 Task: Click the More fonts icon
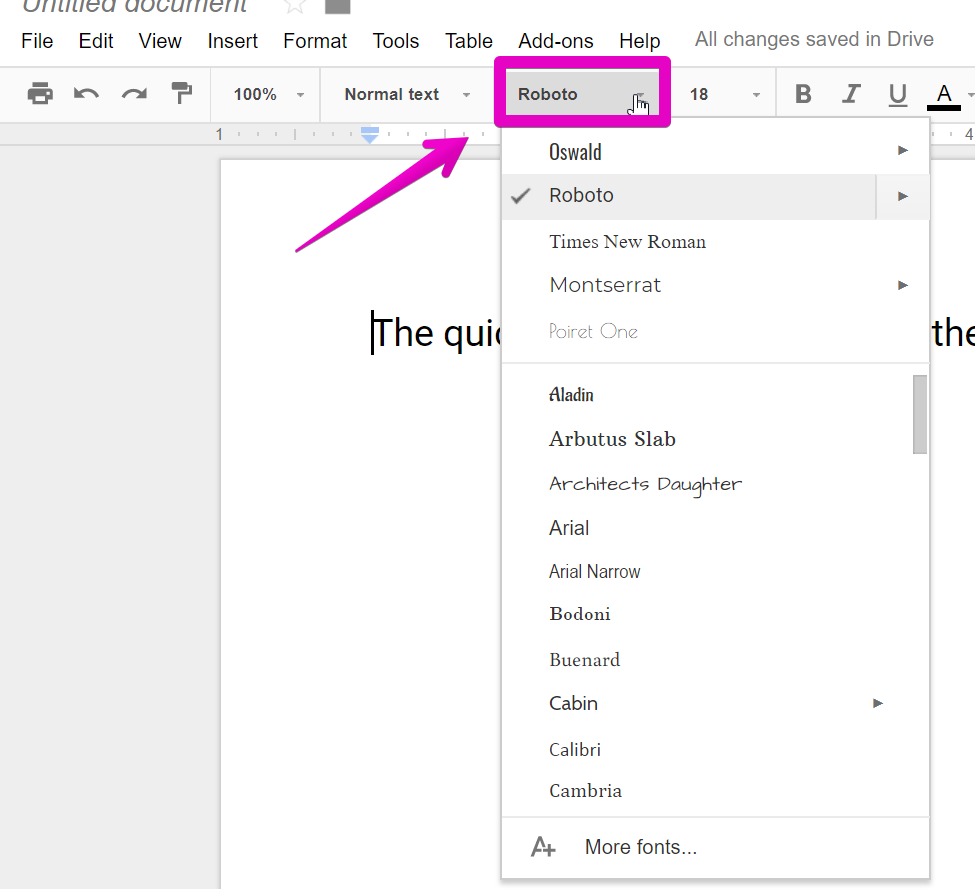[x=543, y=846]
